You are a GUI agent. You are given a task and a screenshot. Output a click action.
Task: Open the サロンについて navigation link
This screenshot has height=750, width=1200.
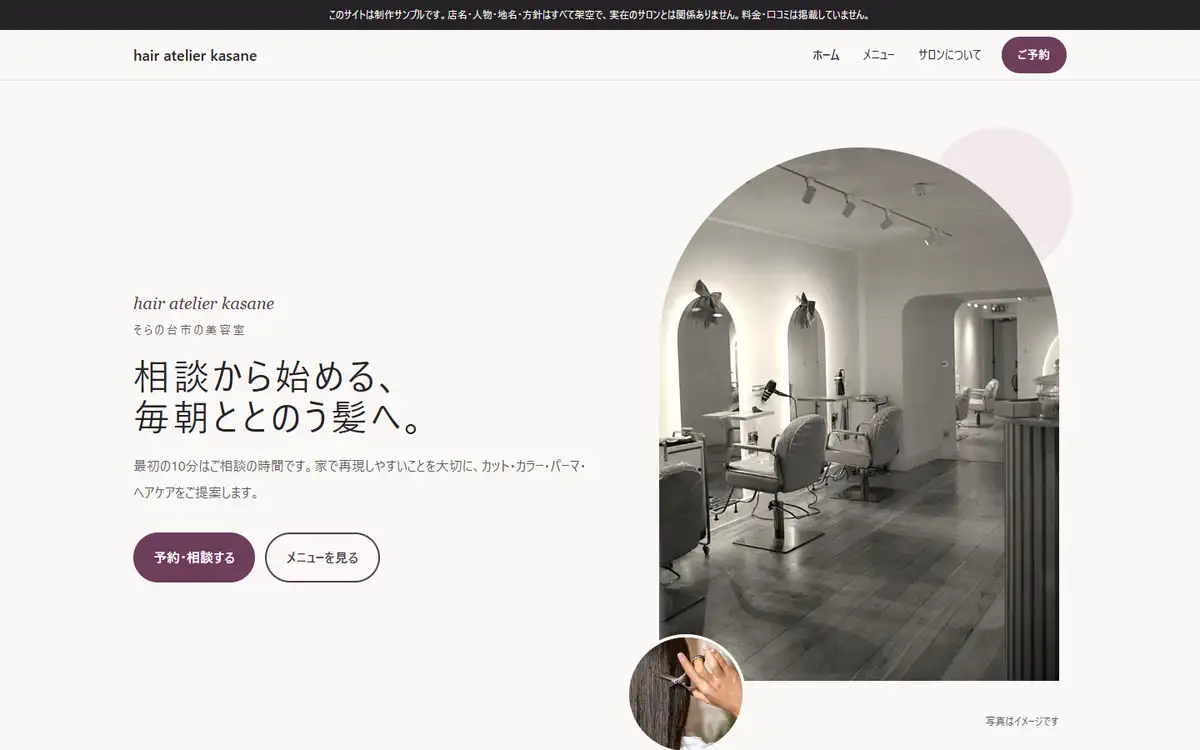[950, 55]
